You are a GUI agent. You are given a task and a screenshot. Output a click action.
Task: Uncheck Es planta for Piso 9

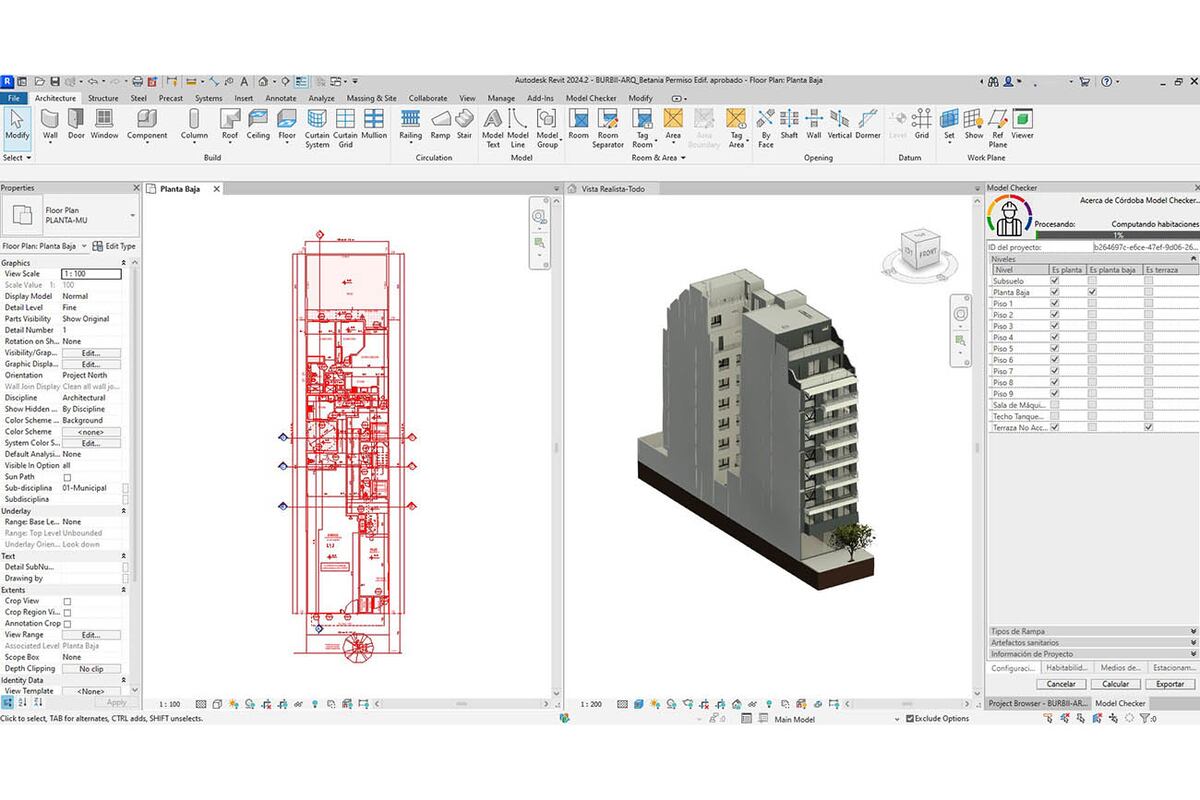pyautogui.click(x=1054, y=394)
